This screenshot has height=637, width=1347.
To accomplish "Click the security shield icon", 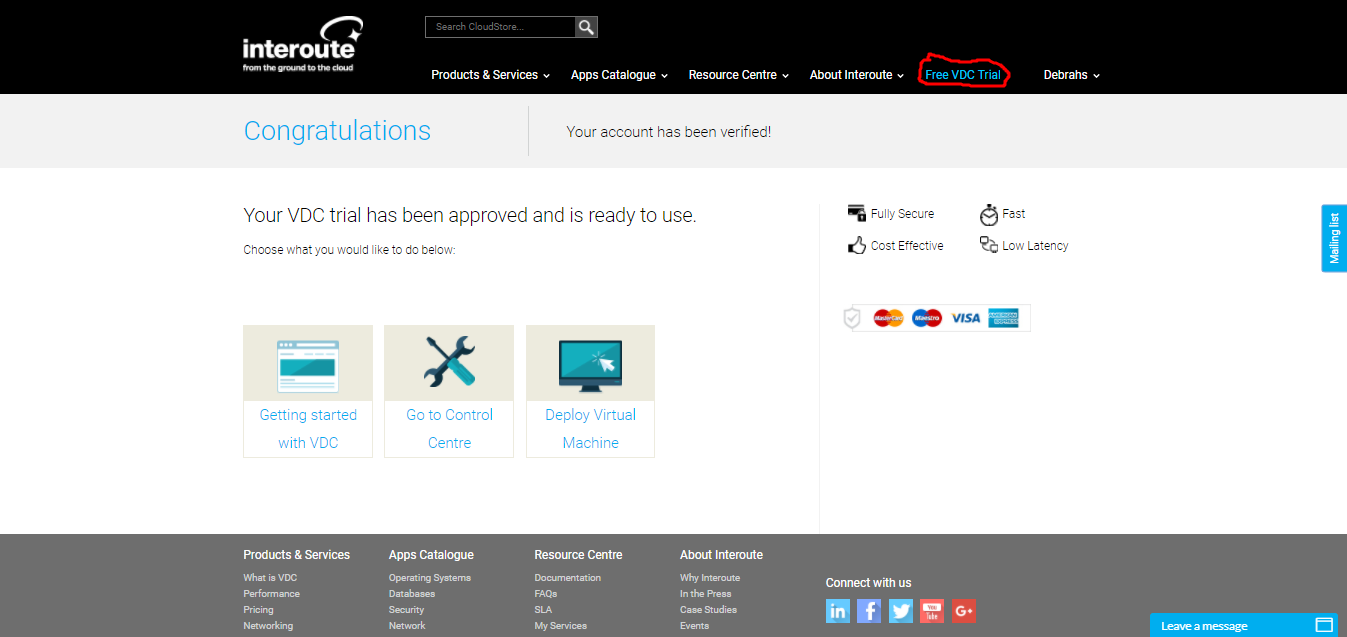I will 852,318.
